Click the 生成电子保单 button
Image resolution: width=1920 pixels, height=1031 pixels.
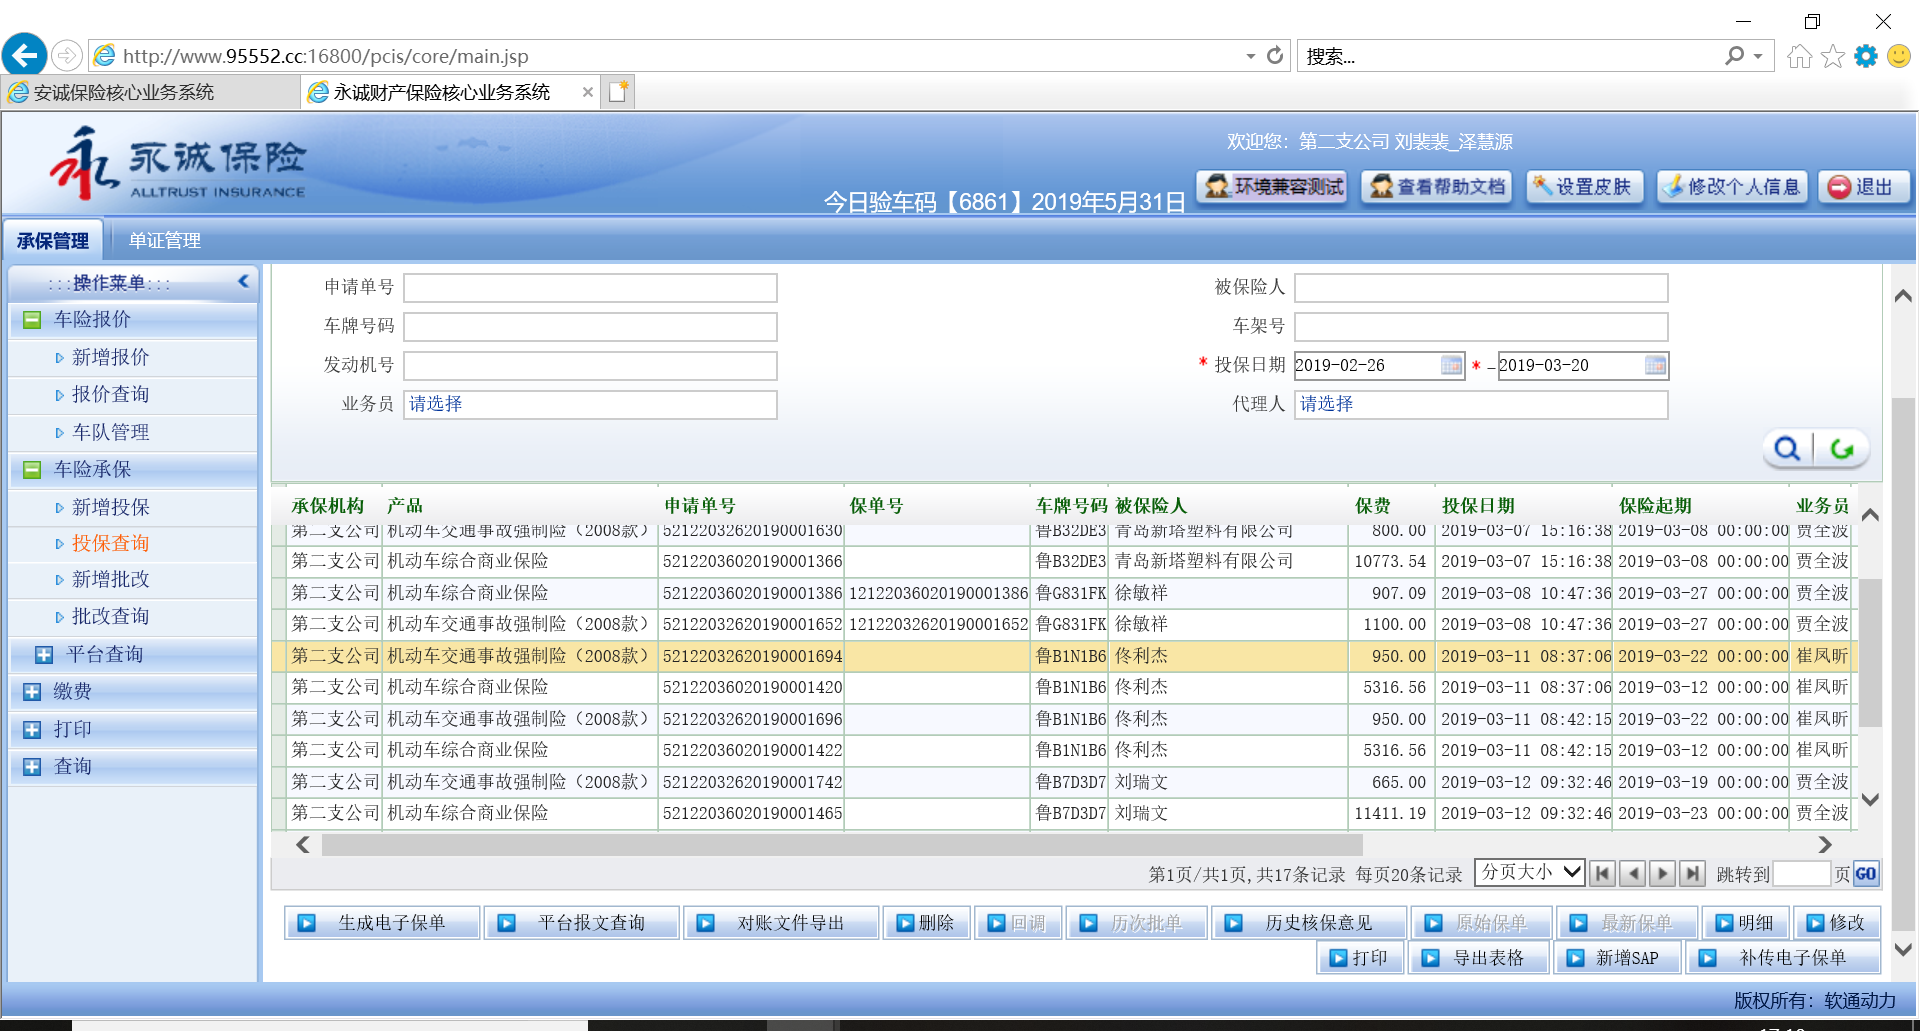coord(382,923)
